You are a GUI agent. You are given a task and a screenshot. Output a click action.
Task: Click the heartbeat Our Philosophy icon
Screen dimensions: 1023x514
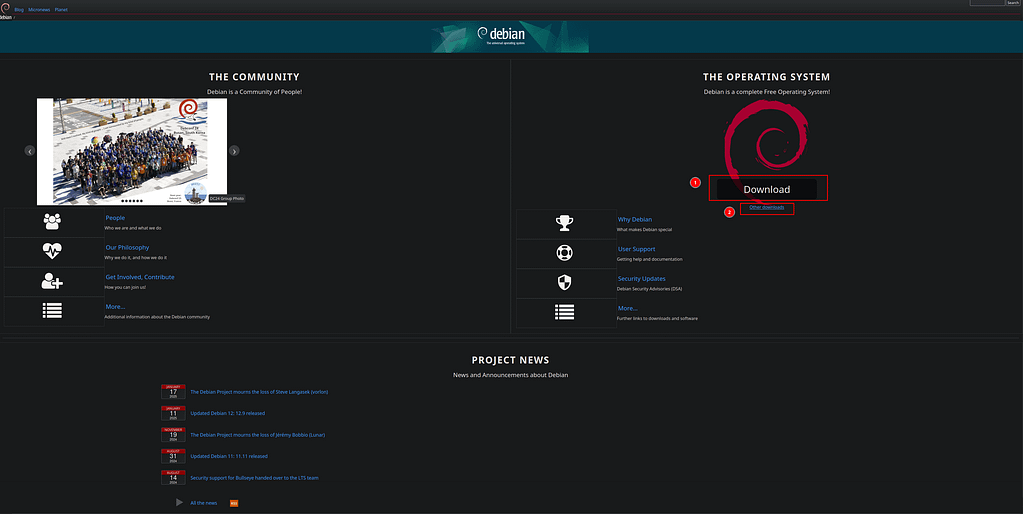(52, 251)
